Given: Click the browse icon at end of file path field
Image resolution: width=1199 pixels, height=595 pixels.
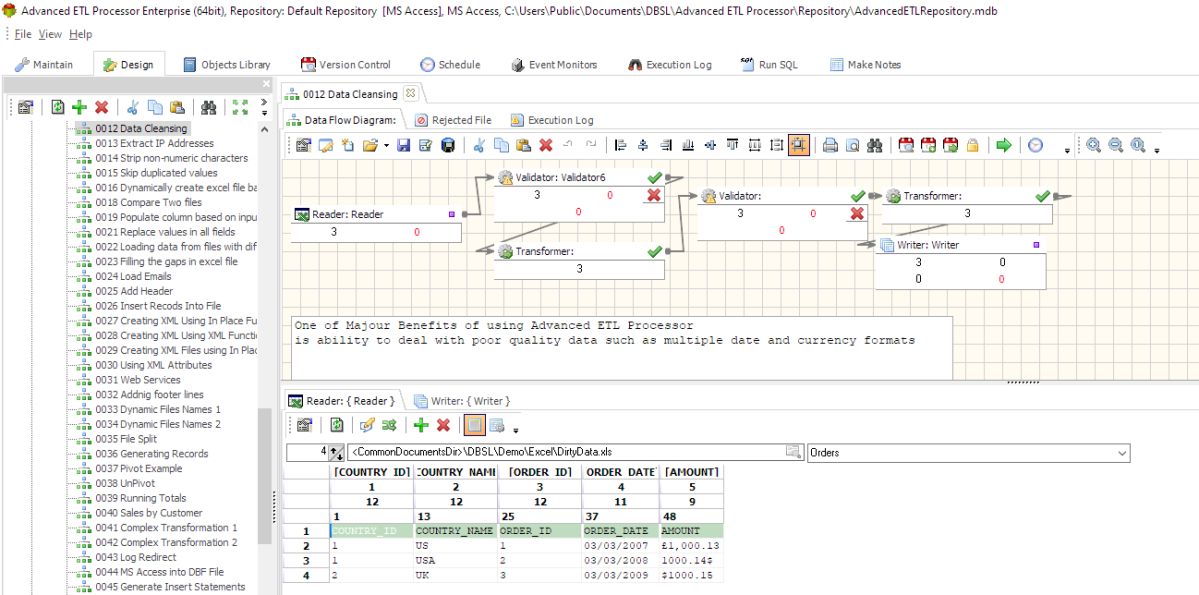Looking at the screenshot, I should pos(794,452).
